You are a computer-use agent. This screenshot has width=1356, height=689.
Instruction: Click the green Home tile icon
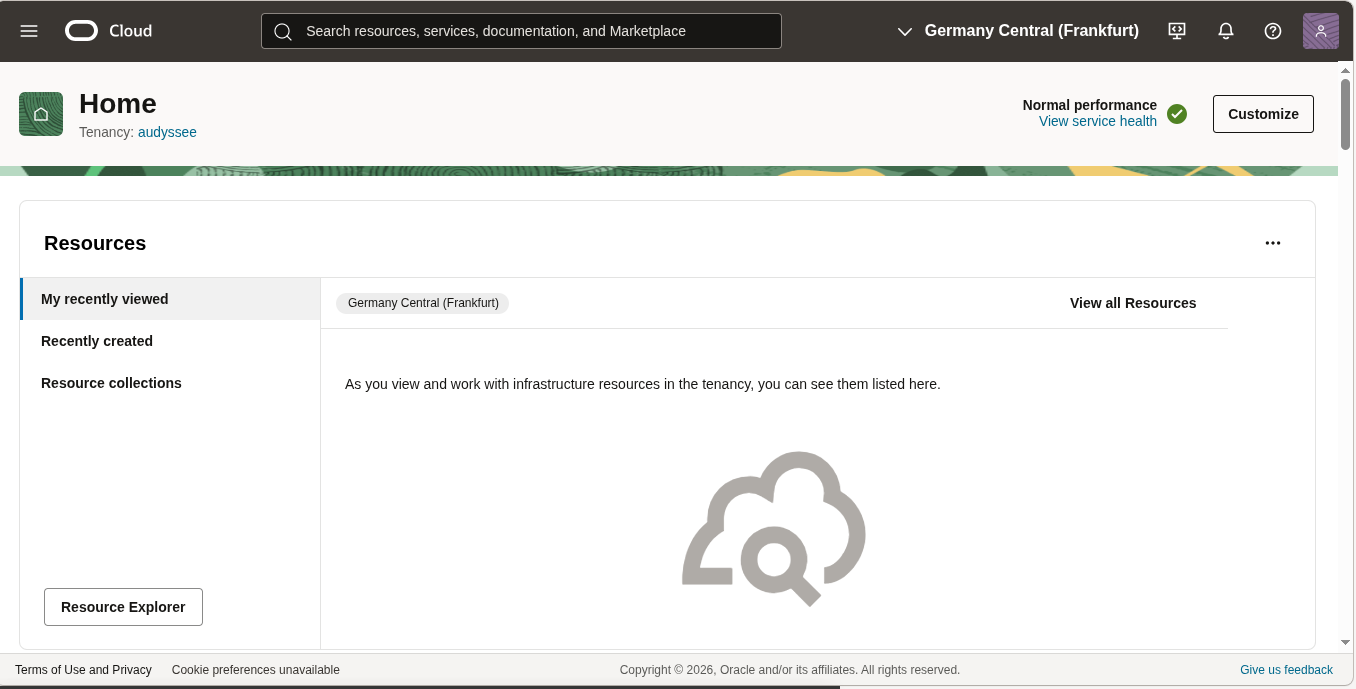[x=41, y=114]
